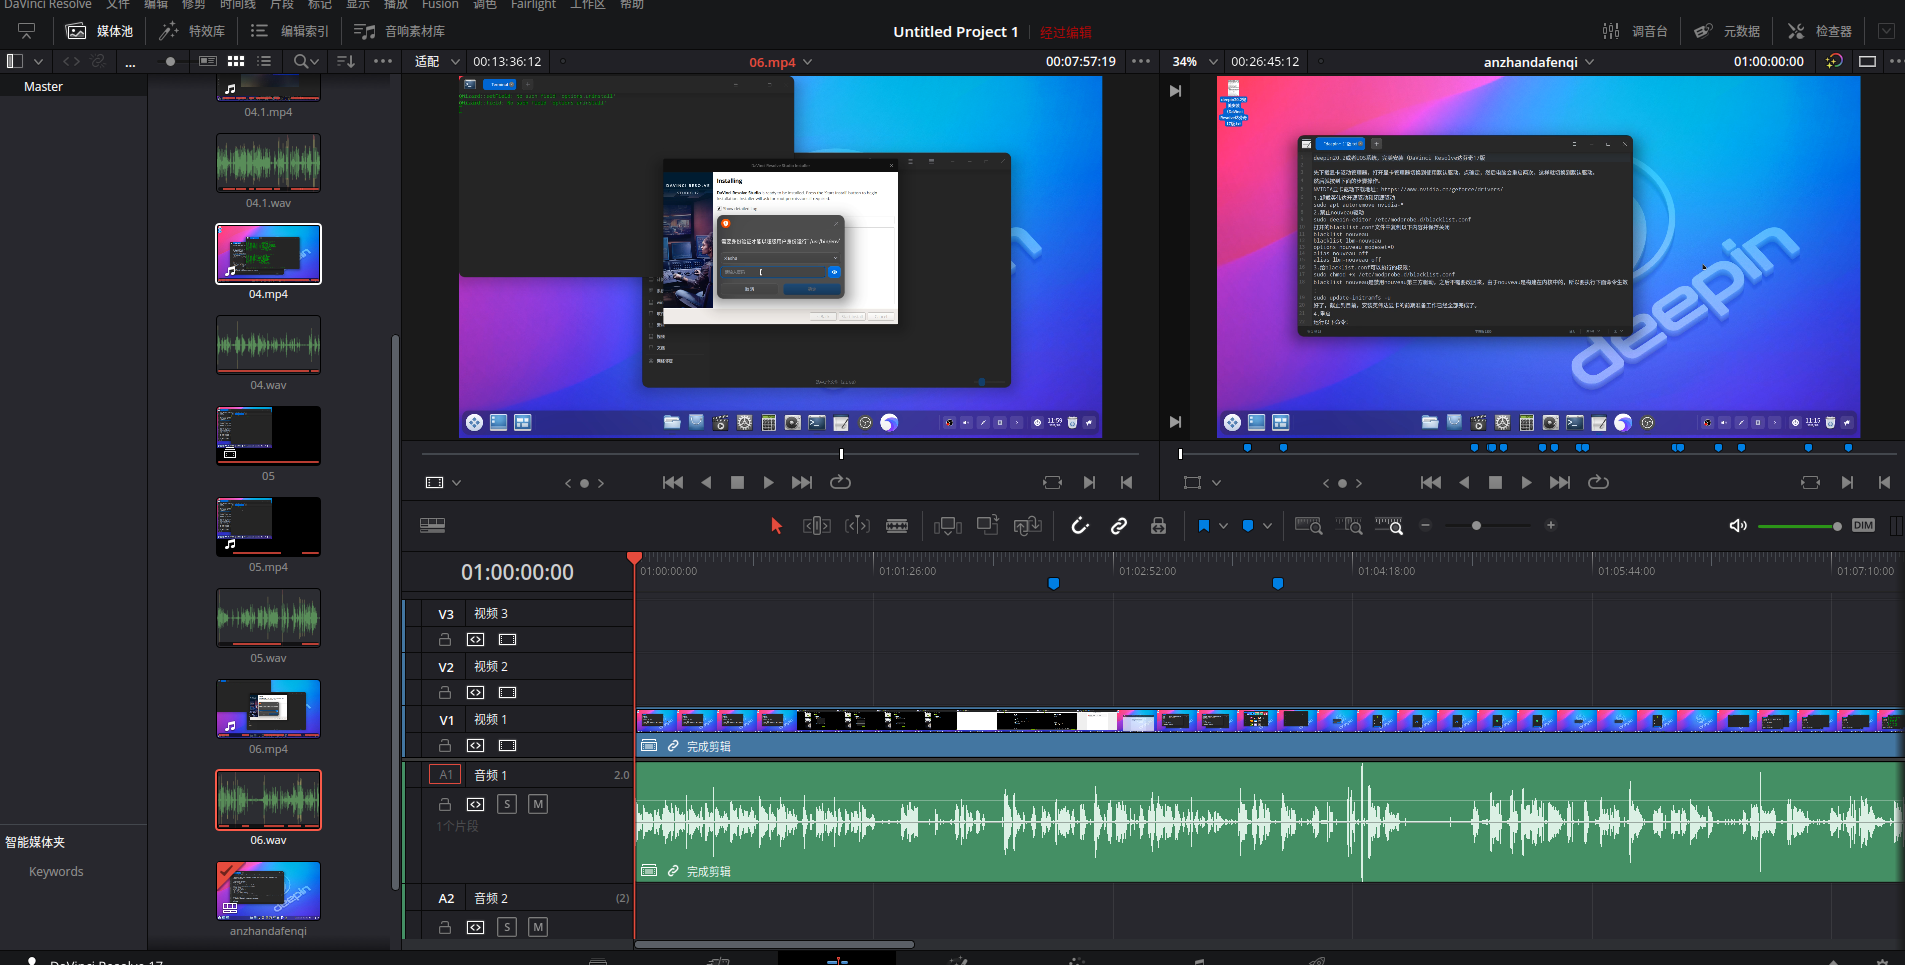Toggle timeline Snapping magnet icon
1905x965 pixels.
pos(1080,526)
